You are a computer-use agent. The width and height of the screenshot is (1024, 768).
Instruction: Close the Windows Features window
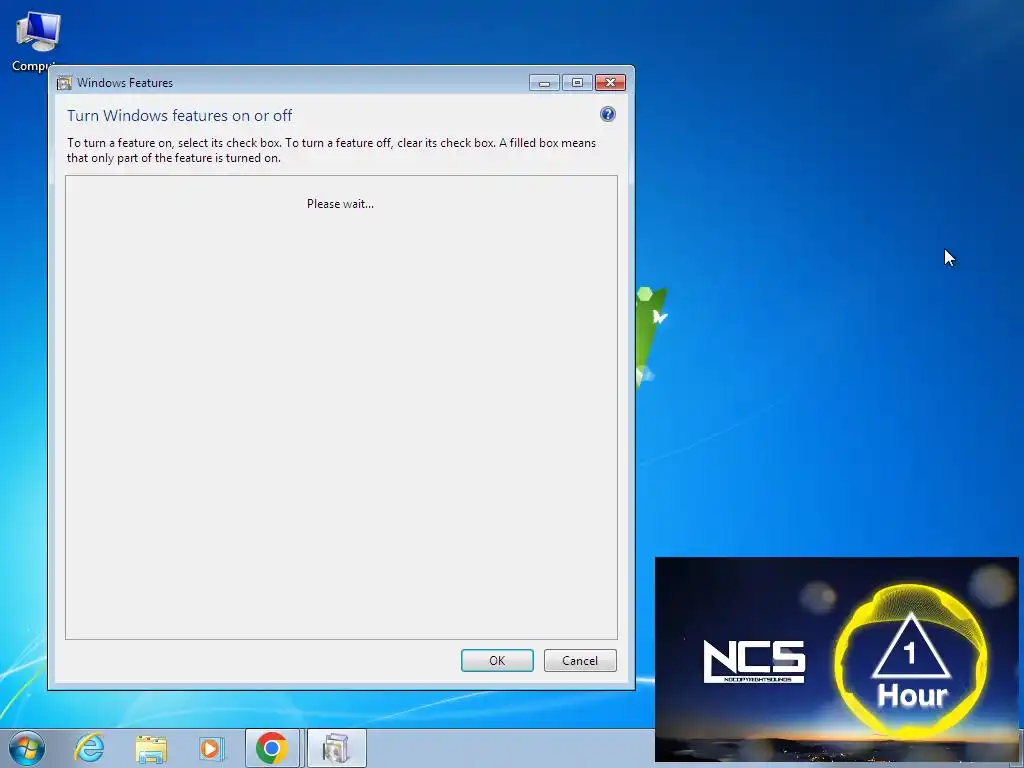(611, 83)
